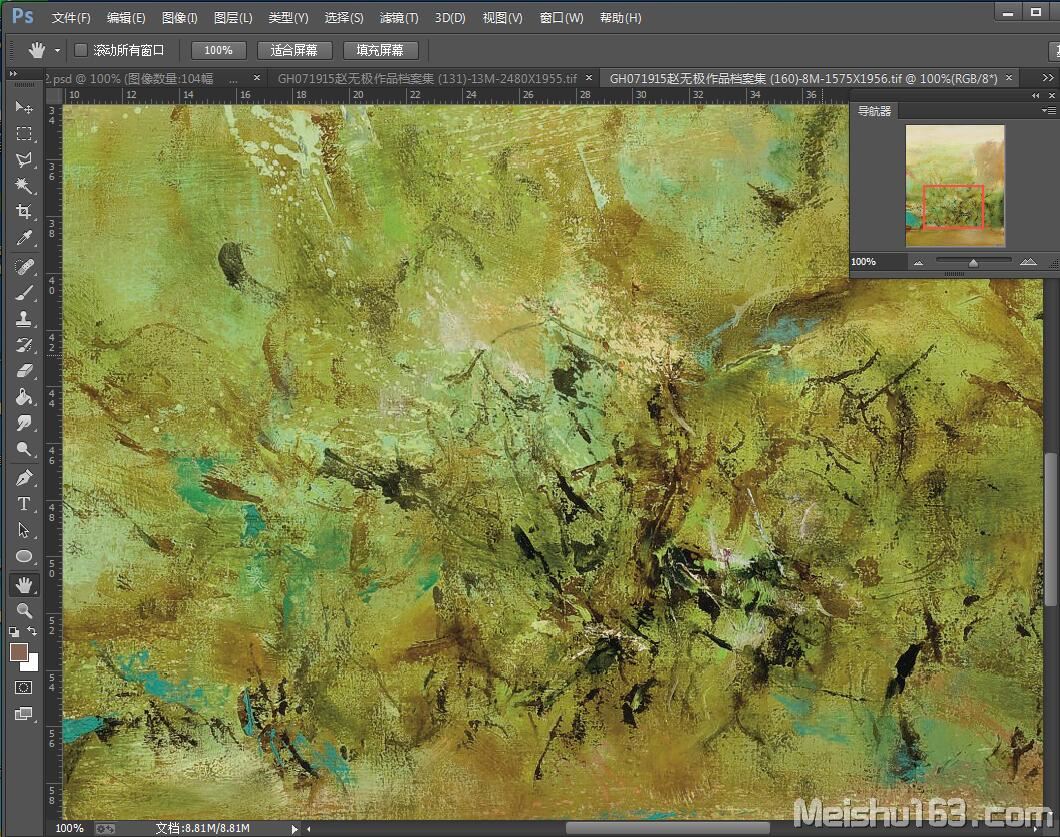Click the 适合屏幕 fit screen button
The width and height of the screenshot is (1060, 837).
click(294, 50)
